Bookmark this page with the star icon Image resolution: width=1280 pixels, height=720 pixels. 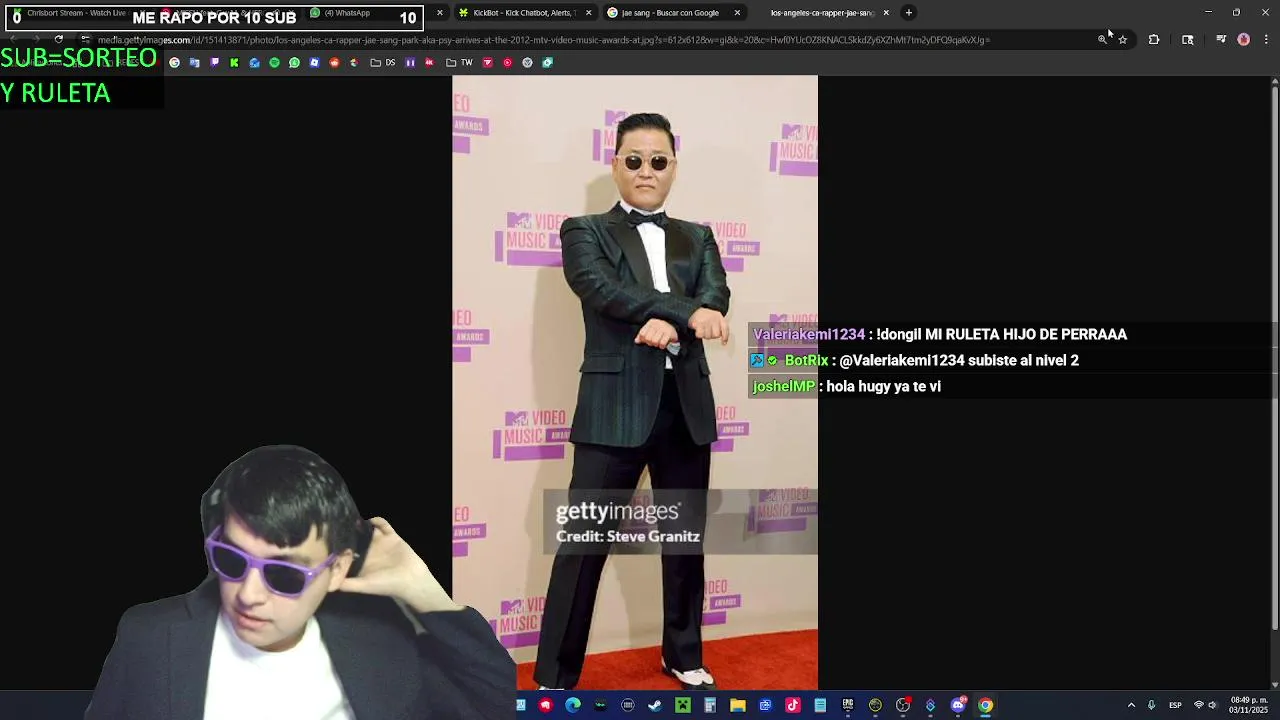click(x=1122, y=40)
